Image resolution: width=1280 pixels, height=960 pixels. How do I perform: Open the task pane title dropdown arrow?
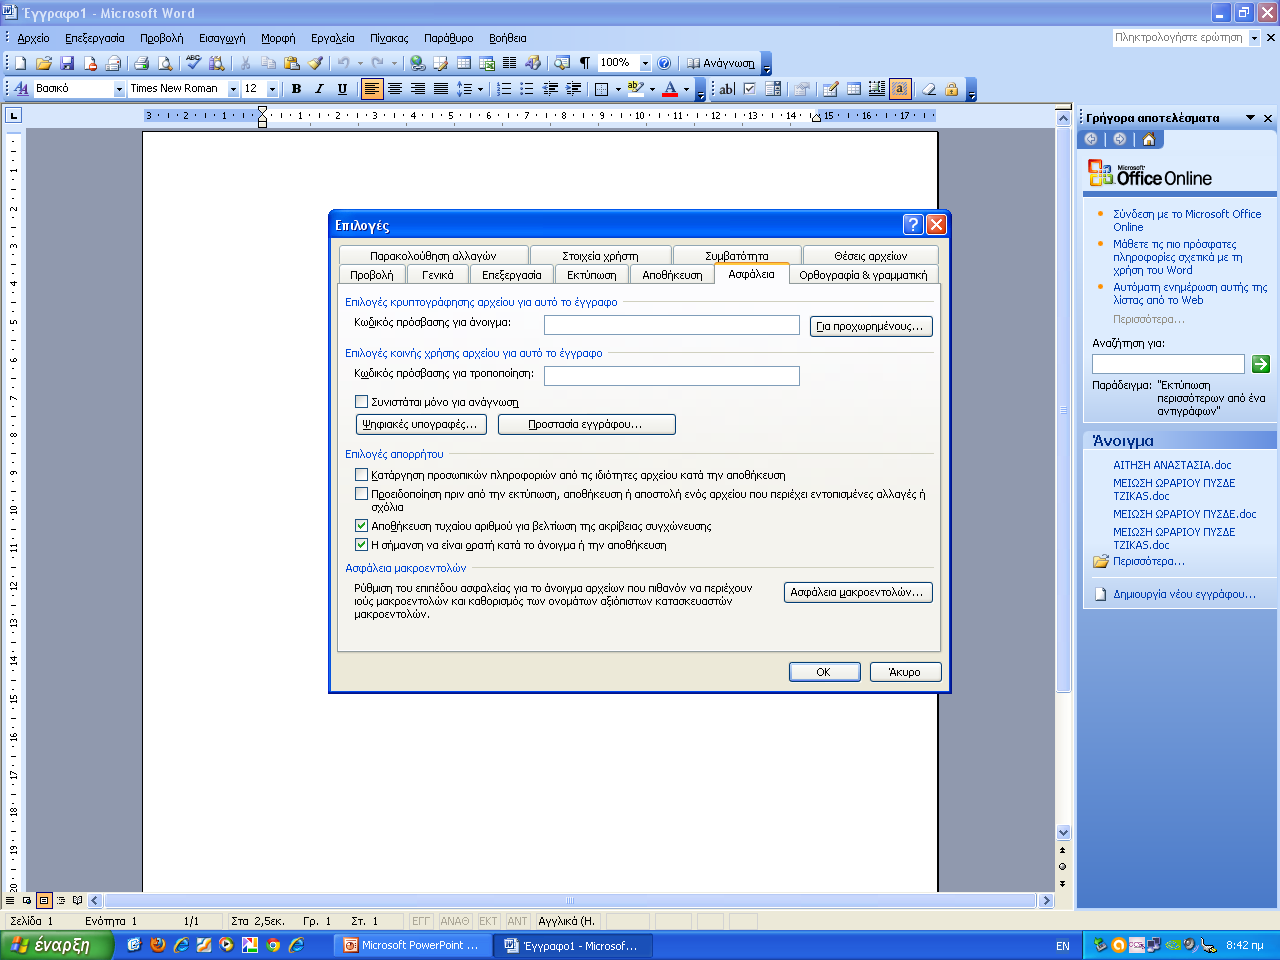pos(1250,118)
